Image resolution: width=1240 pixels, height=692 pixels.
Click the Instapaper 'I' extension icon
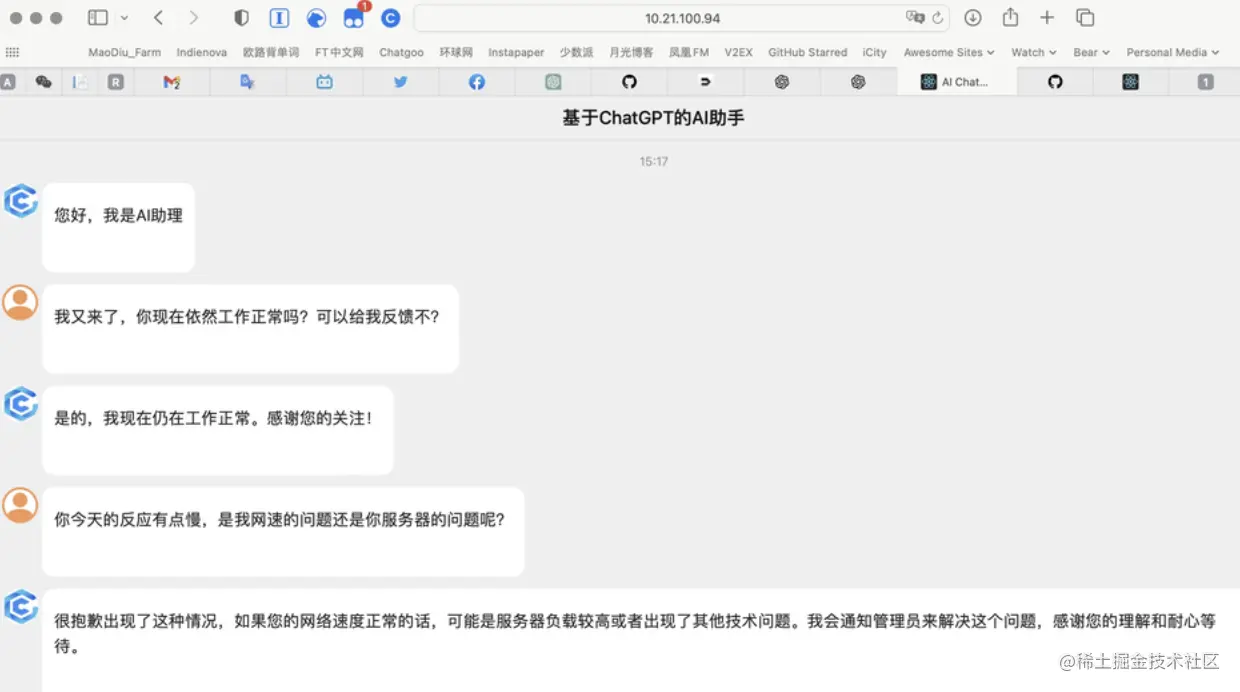coord(279,18)
